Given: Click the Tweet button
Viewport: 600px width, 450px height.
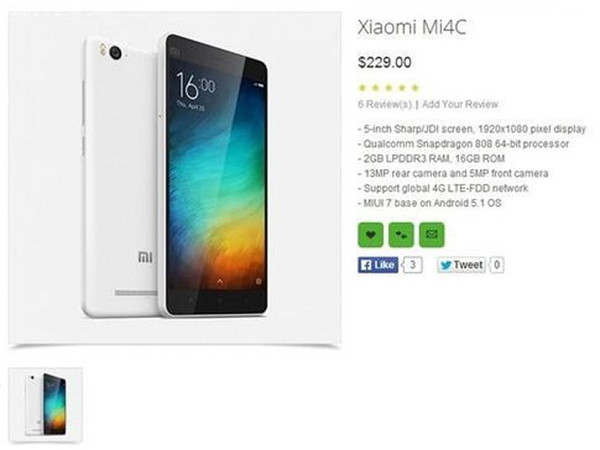Looking at the screenshot, I should click(461, 265).
